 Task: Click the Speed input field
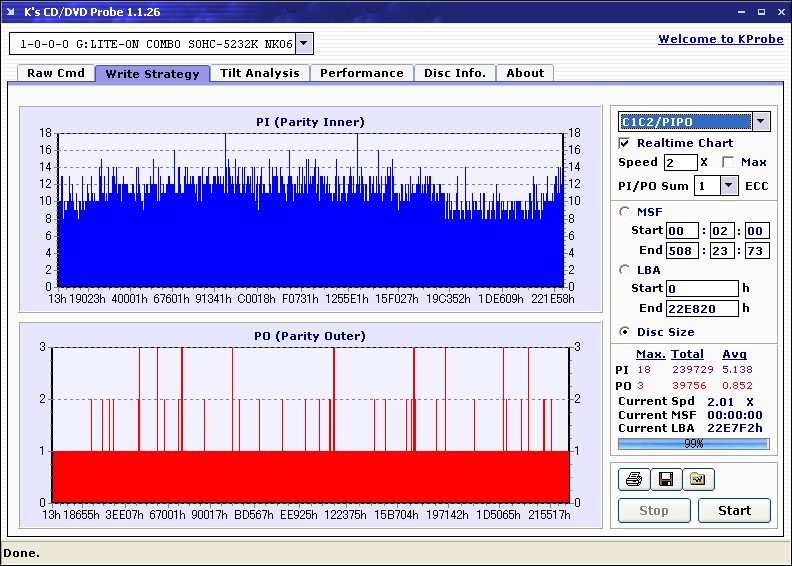(x=680, y=162)
